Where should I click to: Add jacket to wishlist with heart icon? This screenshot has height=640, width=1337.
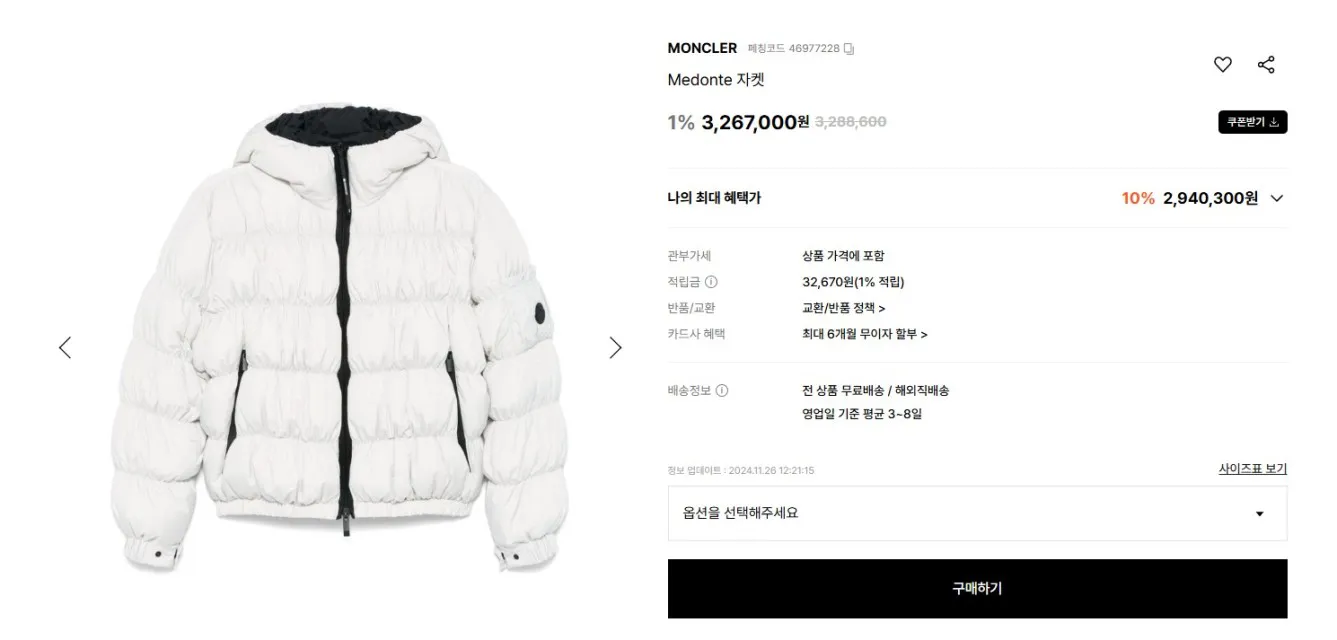click(x=1222, y=65)
